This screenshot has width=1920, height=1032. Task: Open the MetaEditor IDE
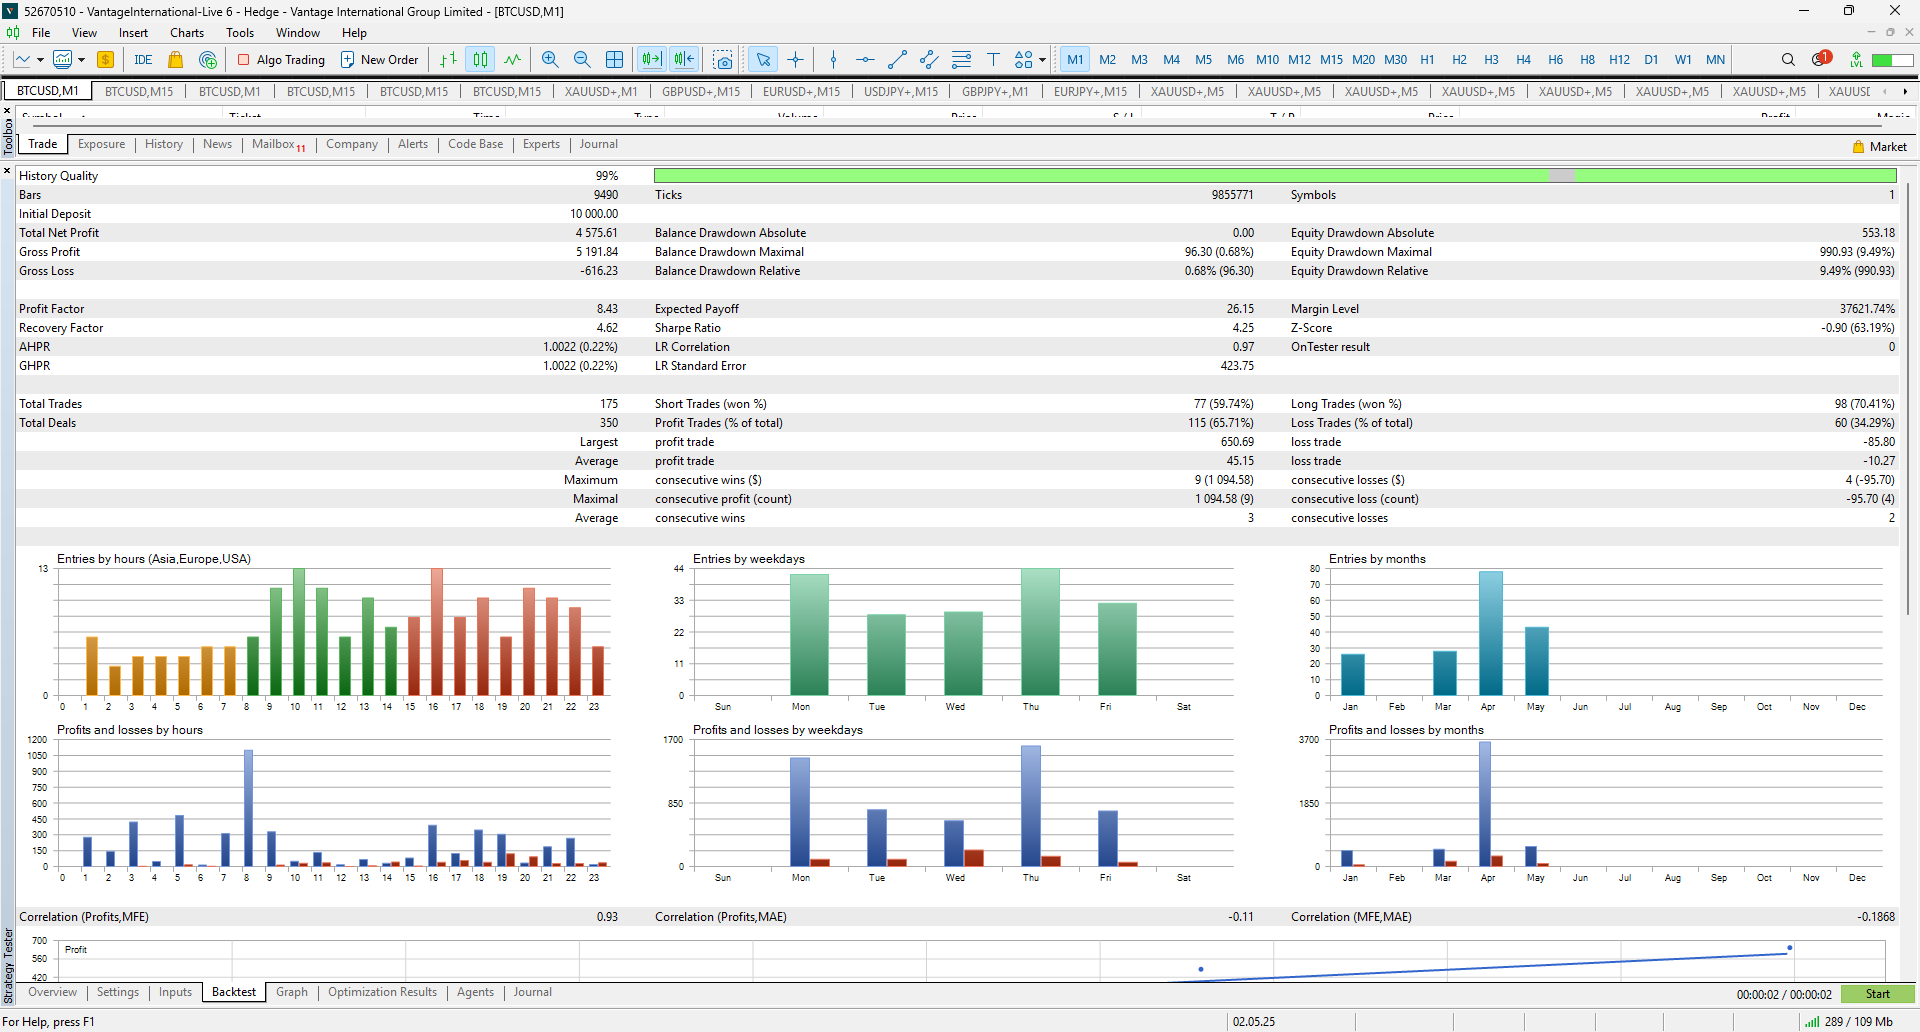coord(143,60)
